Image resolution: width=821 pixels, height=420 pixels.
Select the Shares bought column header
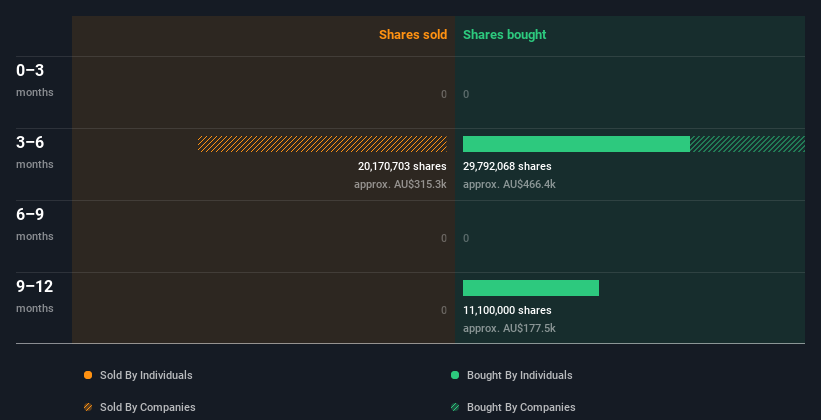point(505,35)
